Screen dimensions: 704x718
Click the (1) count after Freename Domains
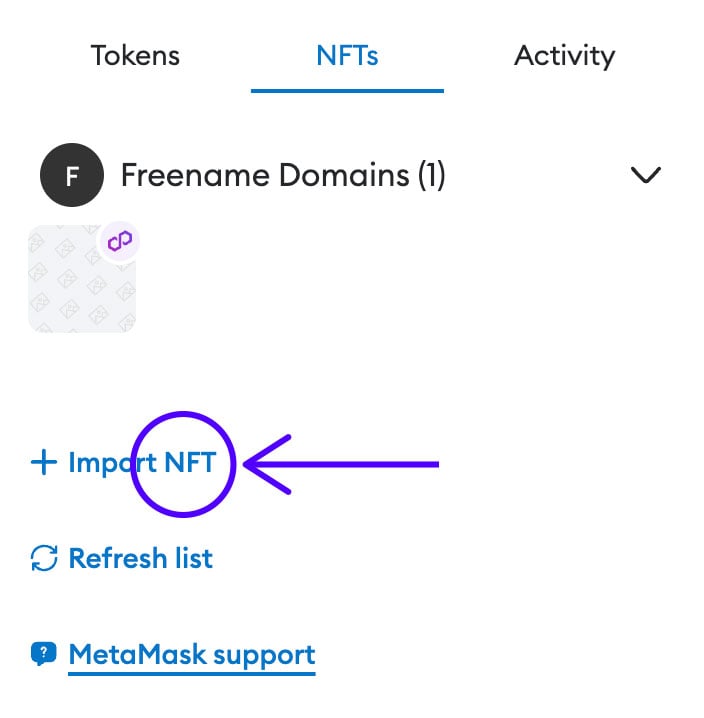click(x=431, y=176)
